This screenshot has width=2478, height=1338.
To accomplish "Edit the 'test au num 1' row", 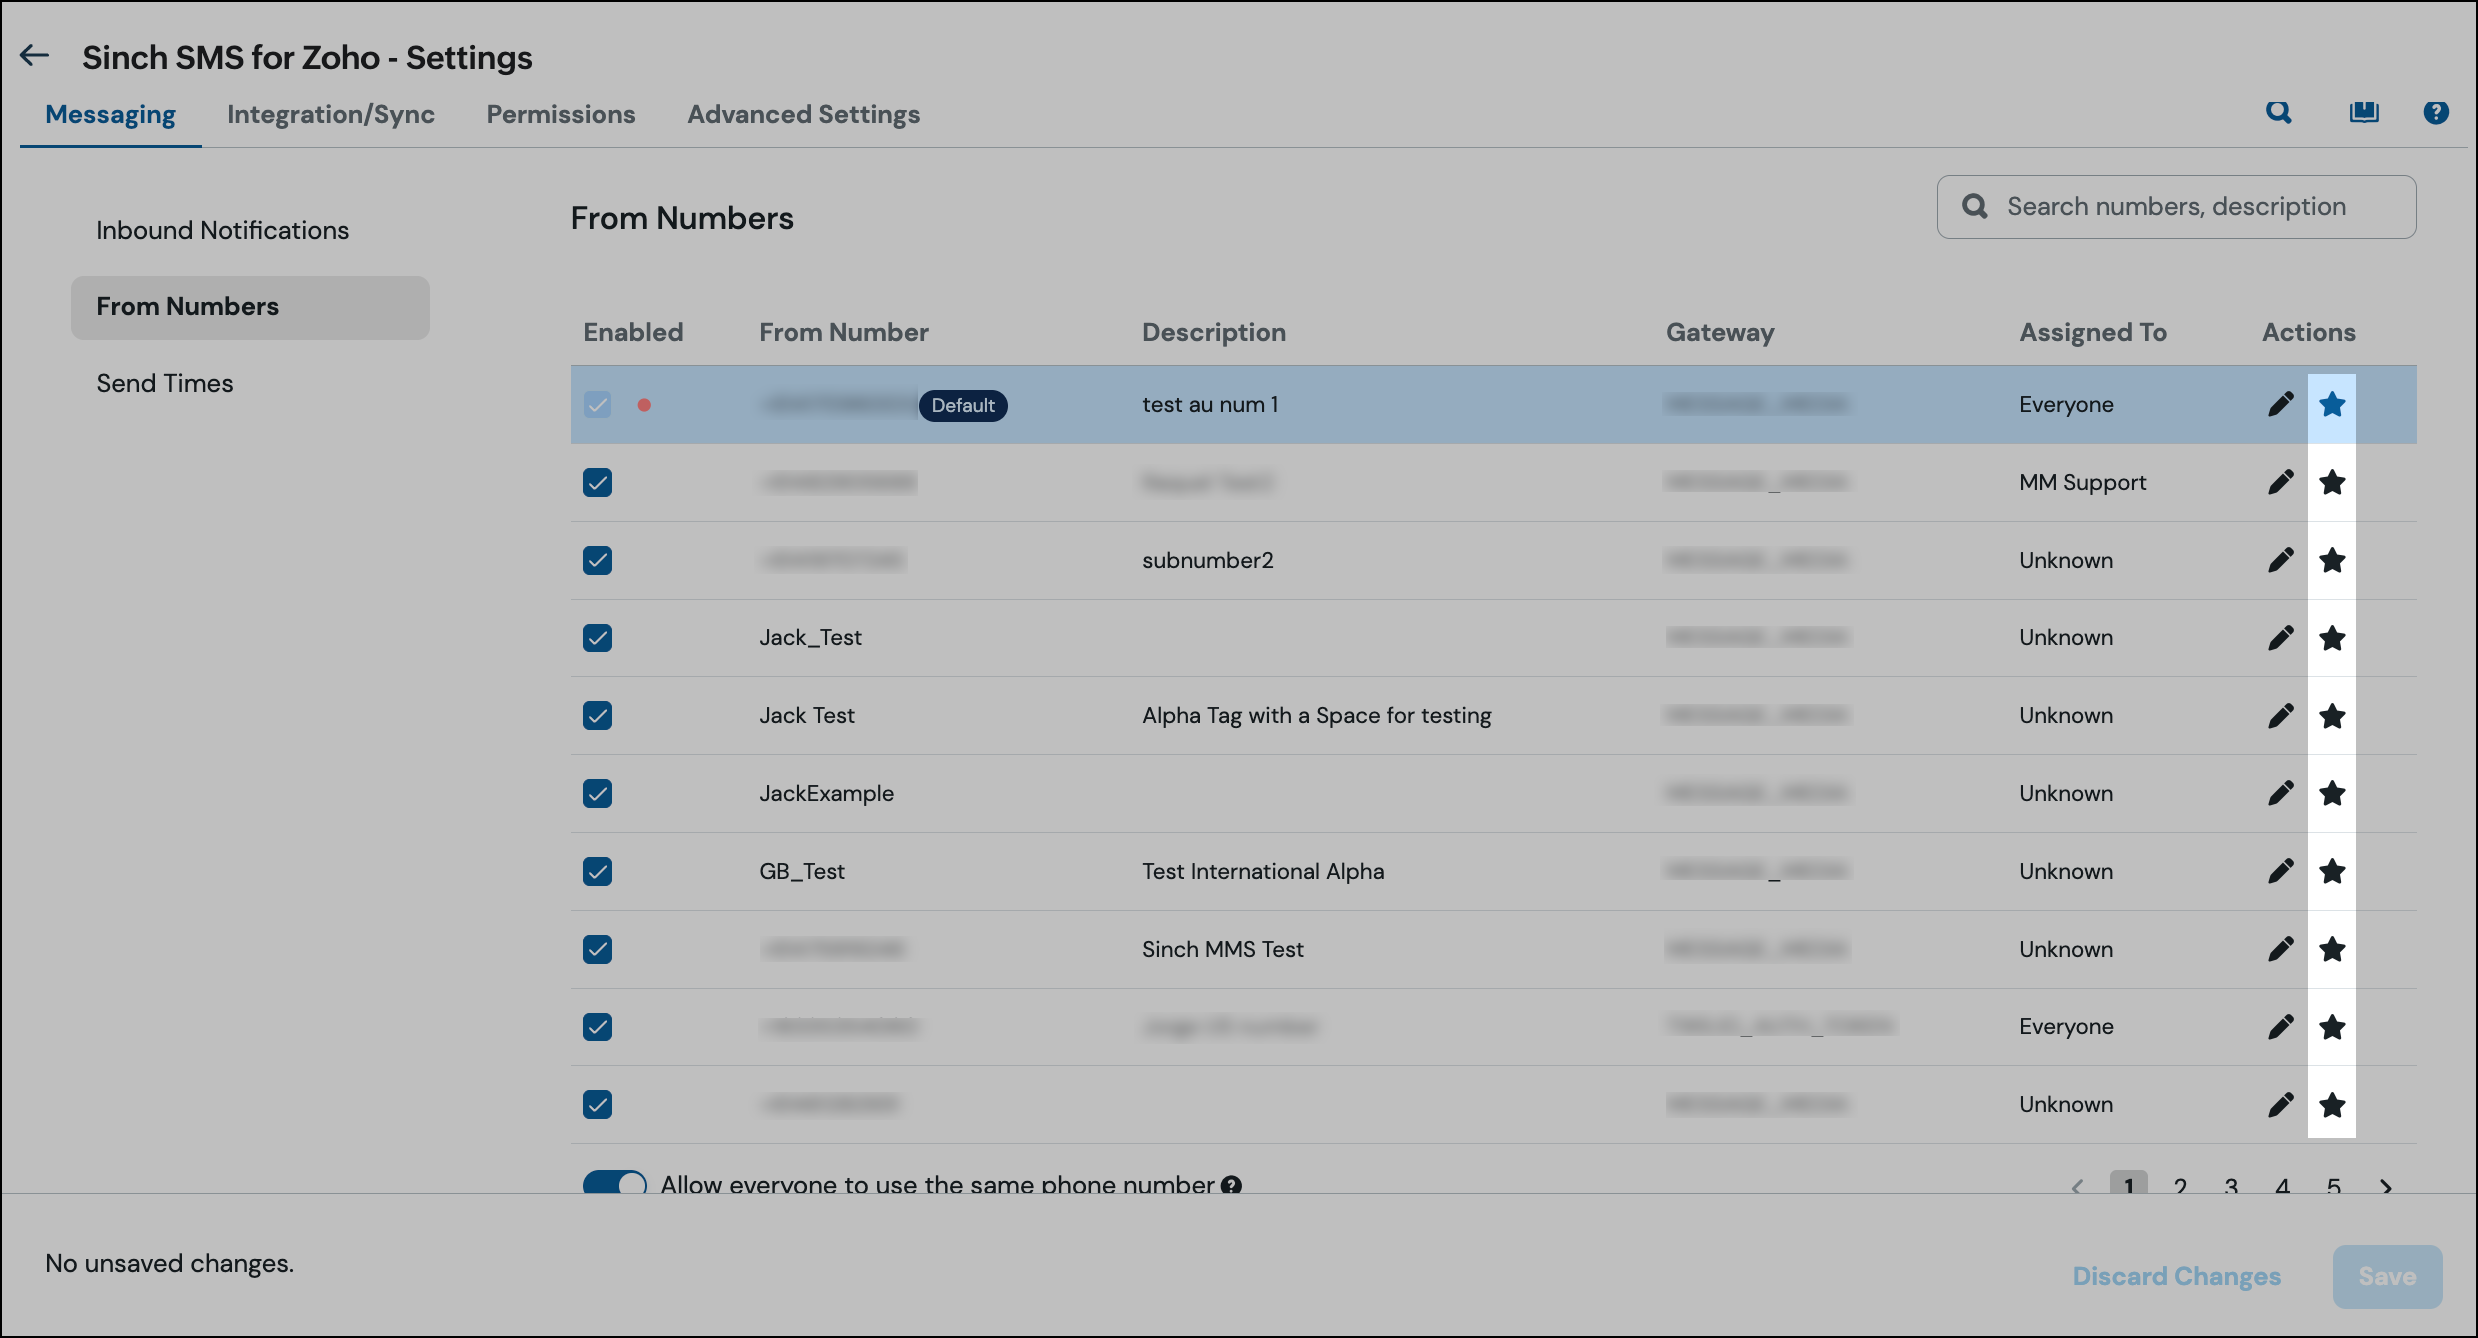I will point(2280,404).
